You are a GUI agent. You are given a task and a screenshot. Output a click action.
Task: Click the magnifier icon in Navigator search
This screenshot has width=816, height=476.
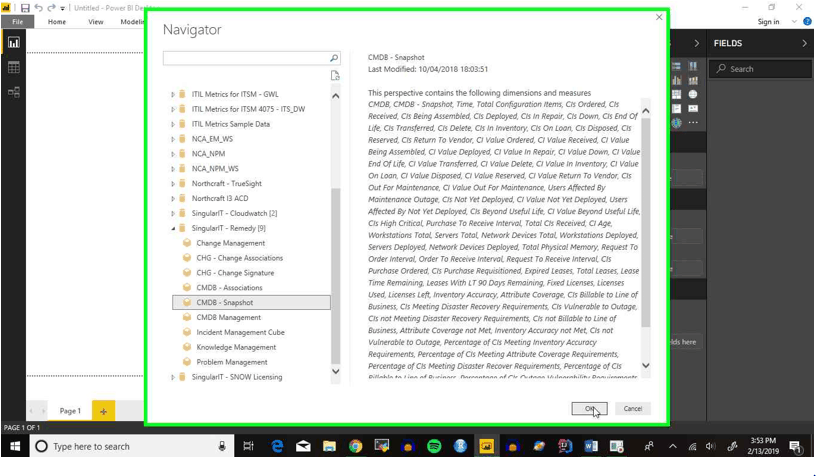coord(334,58)
